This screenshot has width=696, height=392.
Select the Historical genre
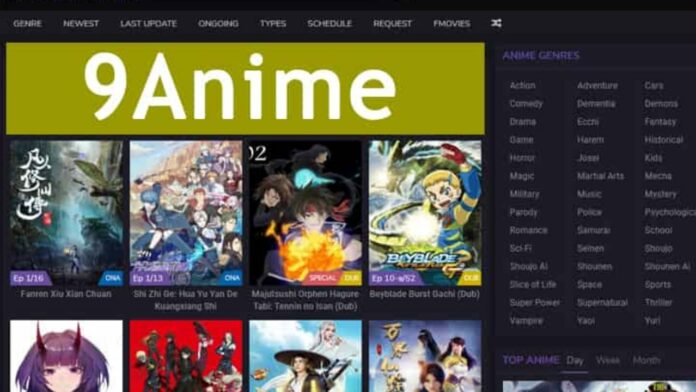(664, 140)
